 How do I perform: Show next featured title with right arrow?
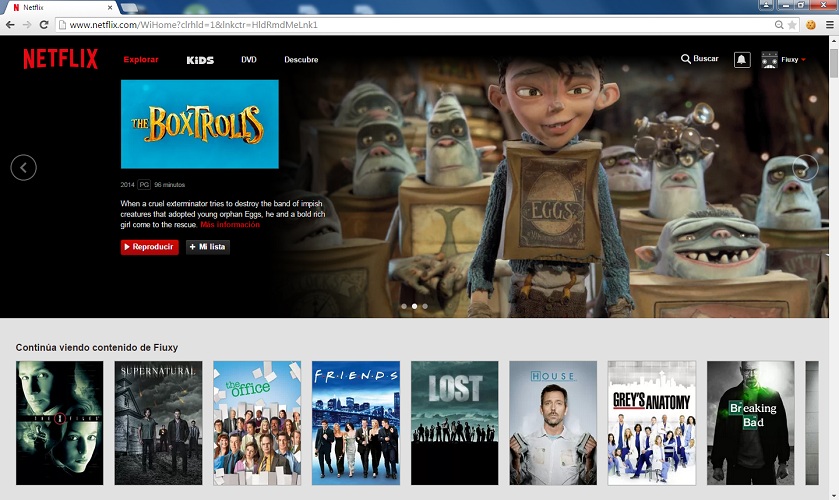coord(805,168)
